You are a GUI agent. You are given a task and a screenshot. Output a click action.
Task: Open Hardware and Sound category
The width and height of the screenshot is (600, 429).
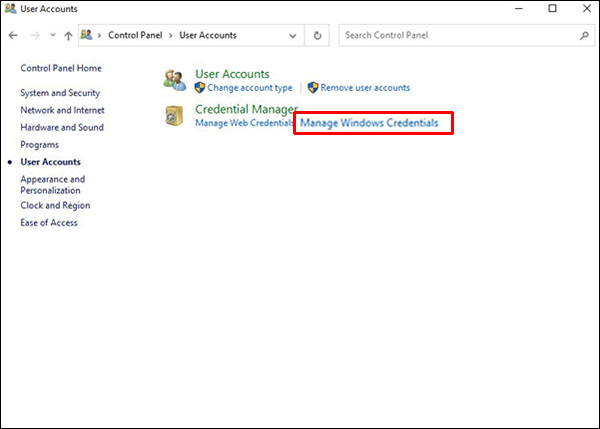[62, 127]
